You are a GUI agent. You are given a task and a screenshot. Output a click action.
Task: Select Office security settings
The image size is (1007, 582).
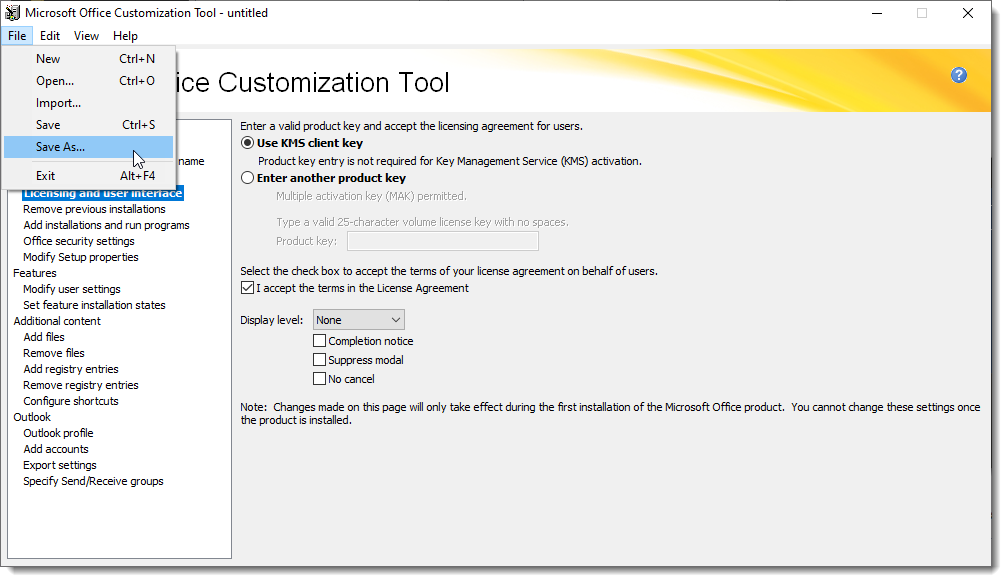(79, 242)
